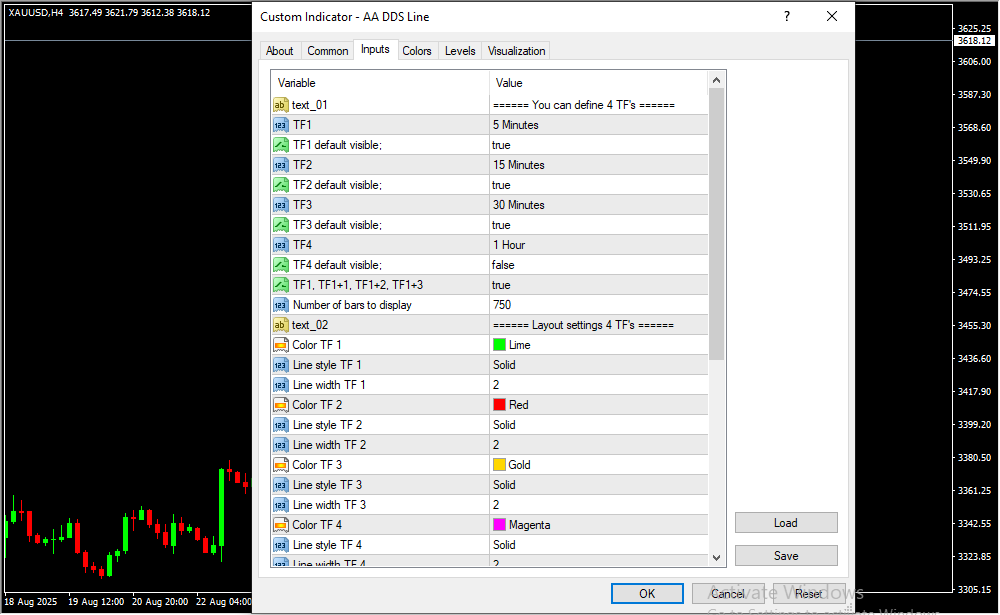Toggle the TF1, TF1+1, TF1+2, TF1+3 value

[x=597, y=285]
